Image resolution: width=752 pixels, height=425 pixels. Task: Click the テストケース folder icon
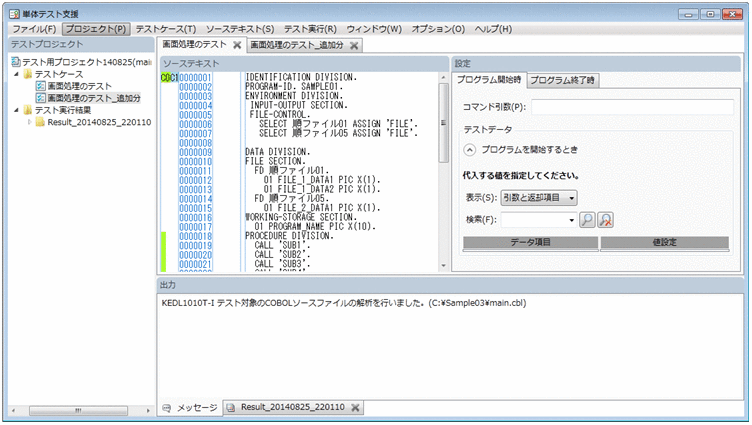pyautogui.click(x=28, y=74)
